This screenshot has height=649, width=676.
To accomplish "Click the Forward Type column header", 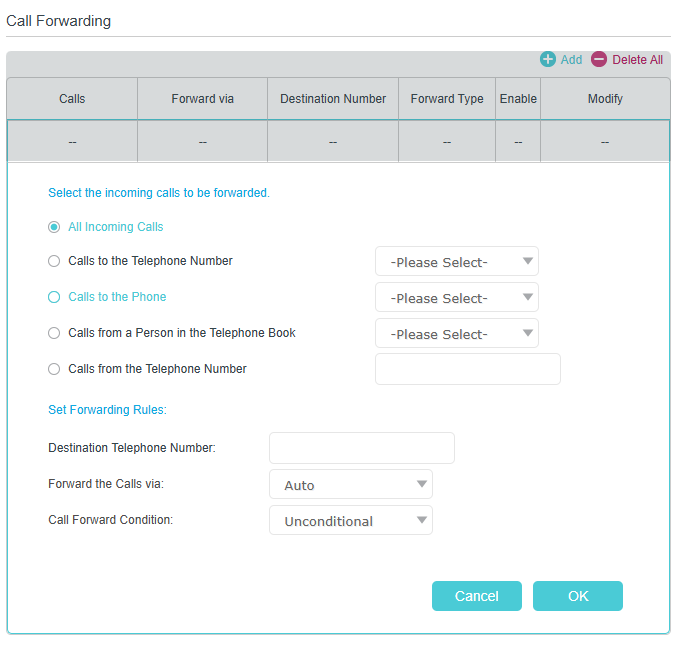I will click(447, 99).
